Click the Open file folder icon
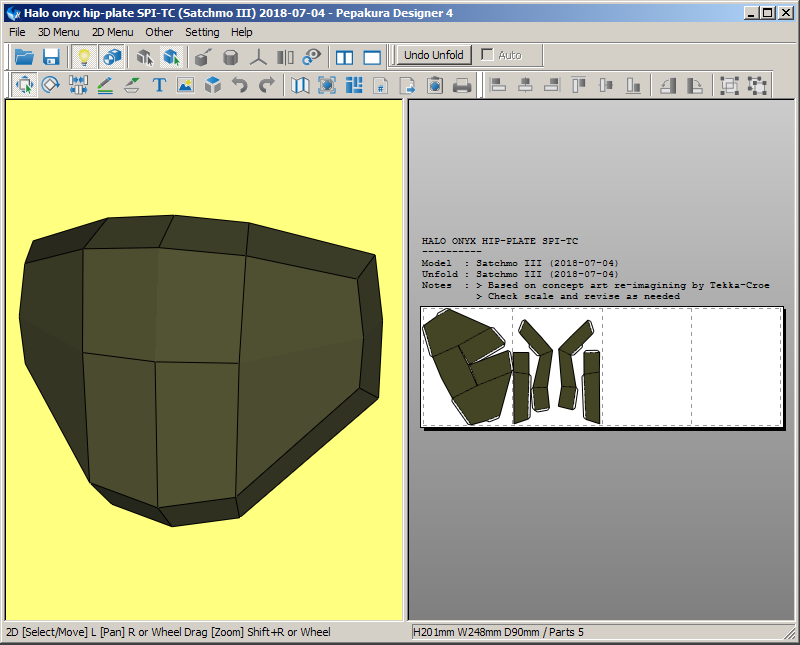This screenshot has width=800, height=645. [24, 57]
